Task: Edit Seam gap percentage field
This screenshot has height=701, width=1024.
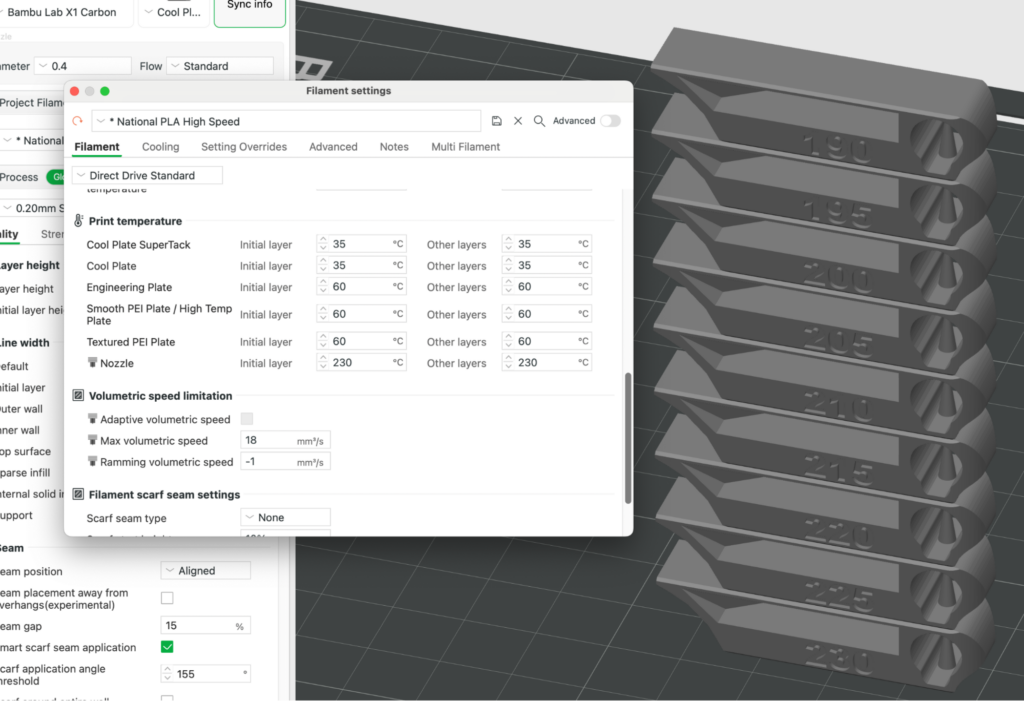Action: (x=205, y=625)
